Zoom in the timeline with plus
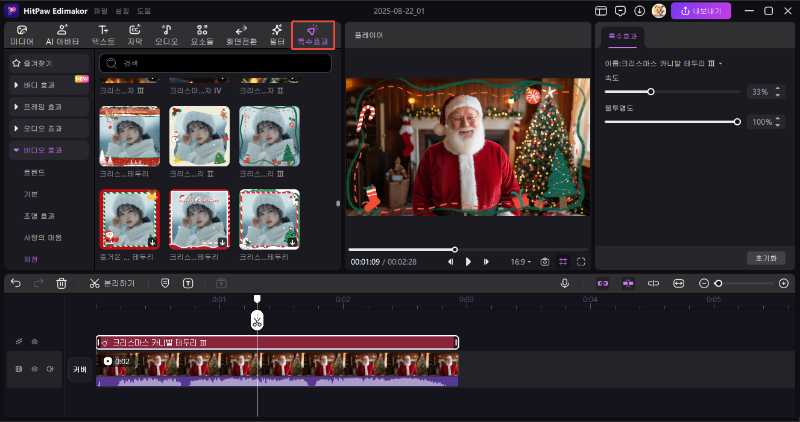Image resolution: width=800 pixels, height=422 pixels. (784, 283)
